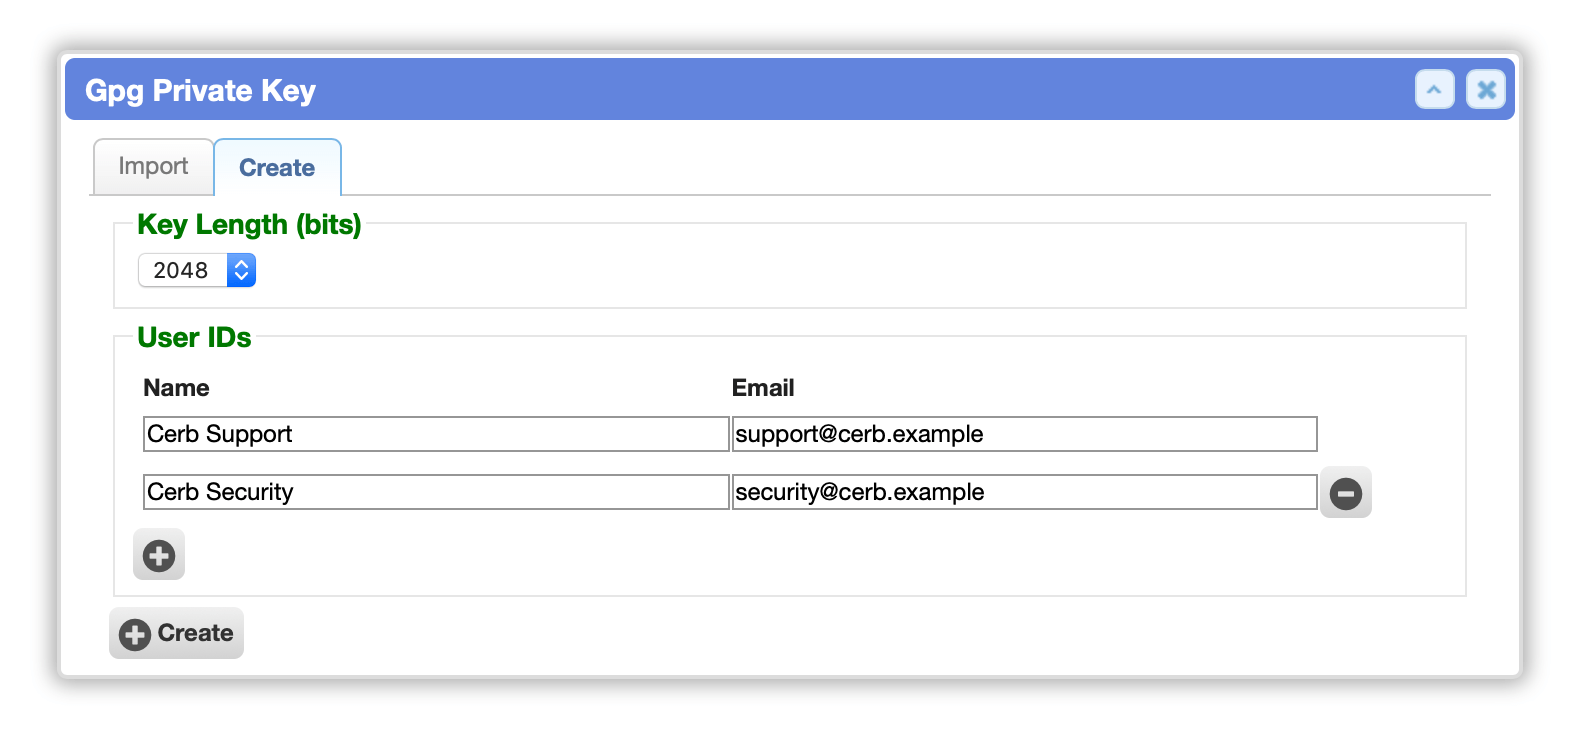Open the Key Length 2048 dropdown
Viewport: 1574px width, 736px height.
click(x=197, y=270)
